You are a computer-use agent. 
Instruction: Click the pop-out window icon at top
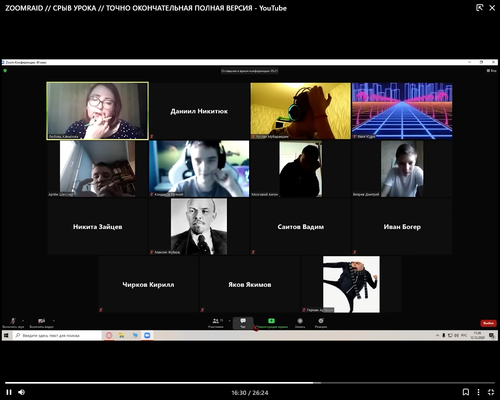point(479,8)
